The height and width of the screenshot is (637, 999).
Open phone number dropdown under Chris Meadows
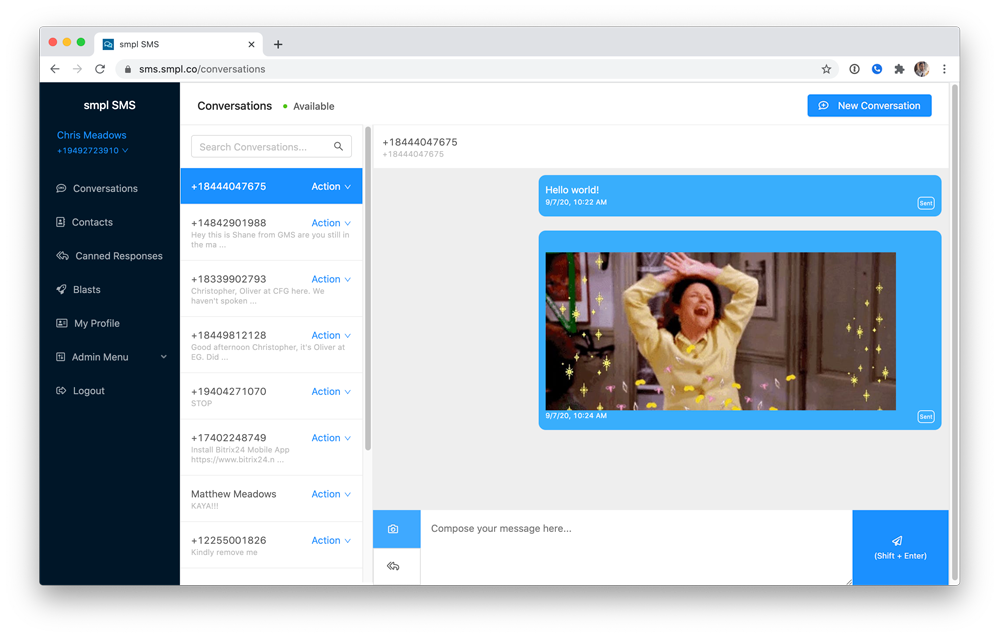pos(92,151)
